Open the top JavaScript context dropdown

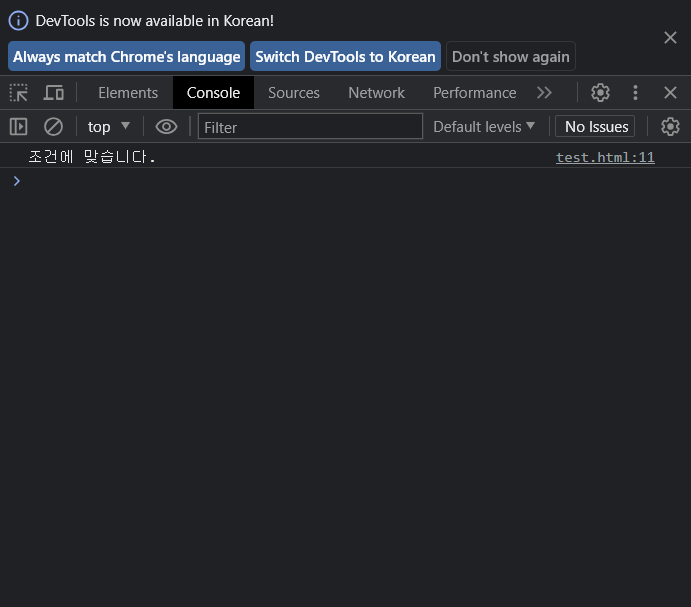(108, 127)
